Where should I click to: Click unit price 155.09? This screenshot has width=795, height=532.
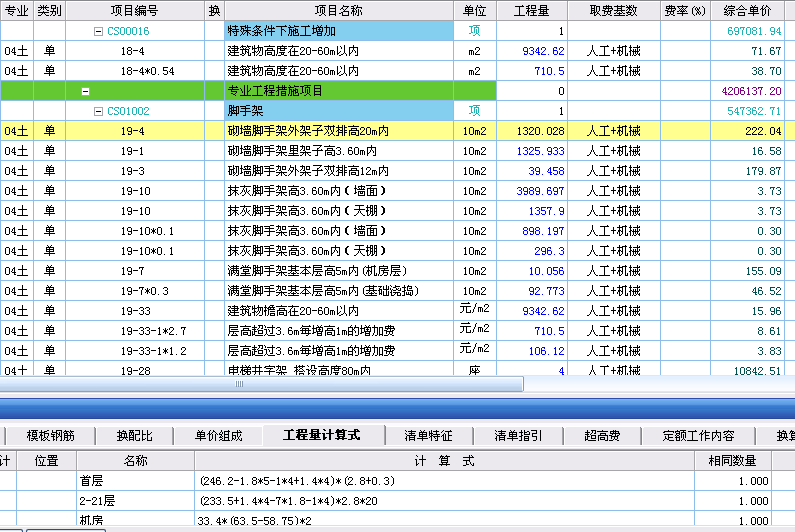763,271
